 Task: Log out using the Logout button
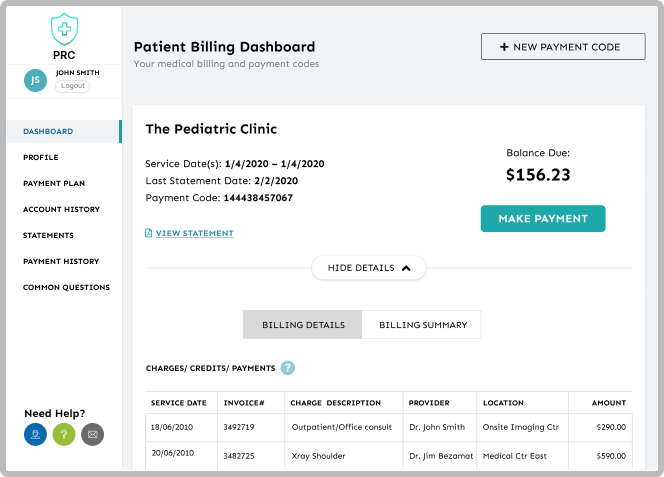pyautogui.click(x=72, y=86)
